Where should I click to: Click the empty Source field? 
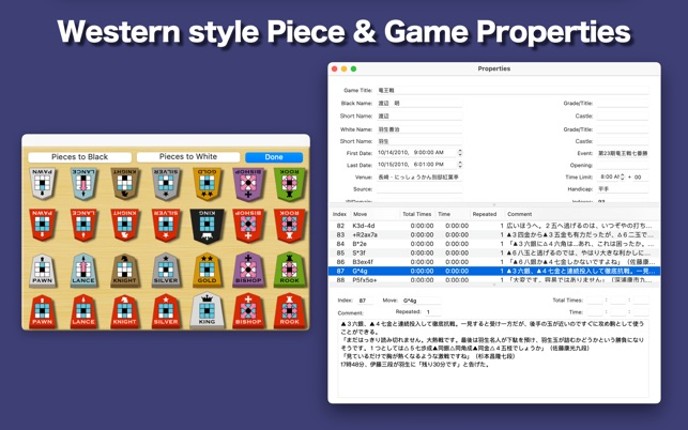pyautogui.click(x=419, y=189)
